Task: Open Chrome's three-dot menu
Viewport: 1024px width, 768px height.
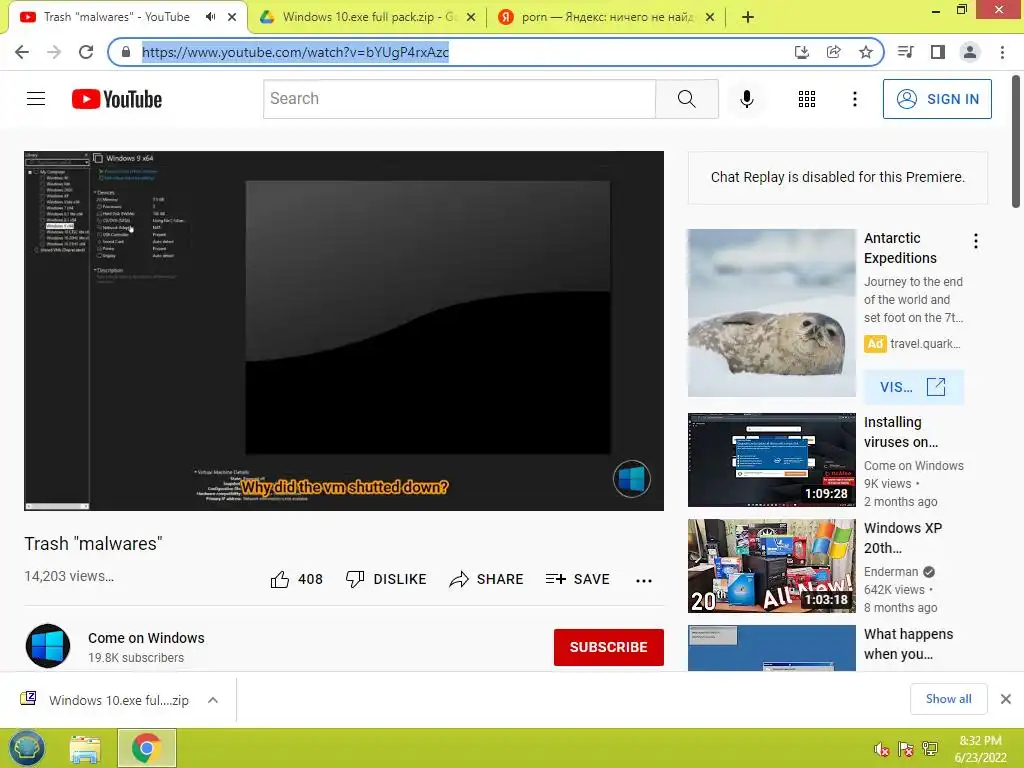Action: pyautogui.click(x=1002, y=52)
